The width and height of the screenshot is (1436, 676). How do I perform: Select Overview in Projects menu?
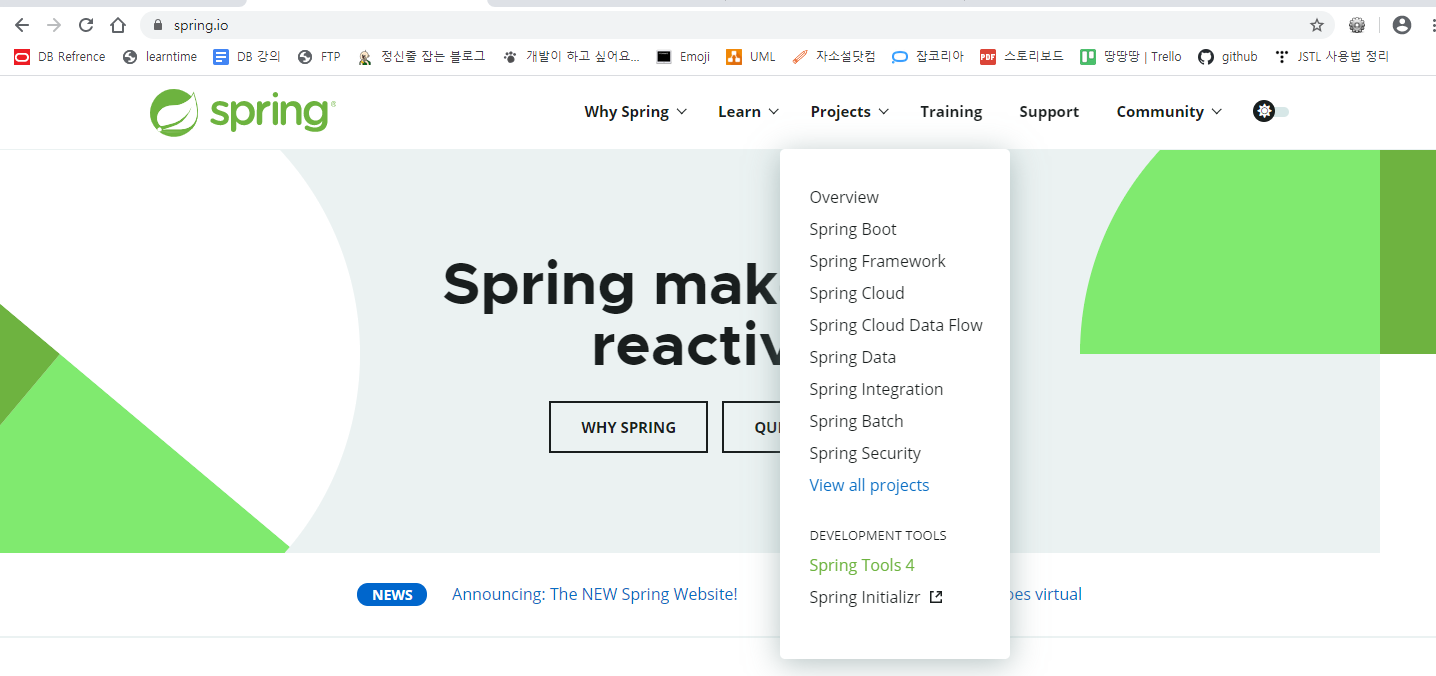[844, 197]
